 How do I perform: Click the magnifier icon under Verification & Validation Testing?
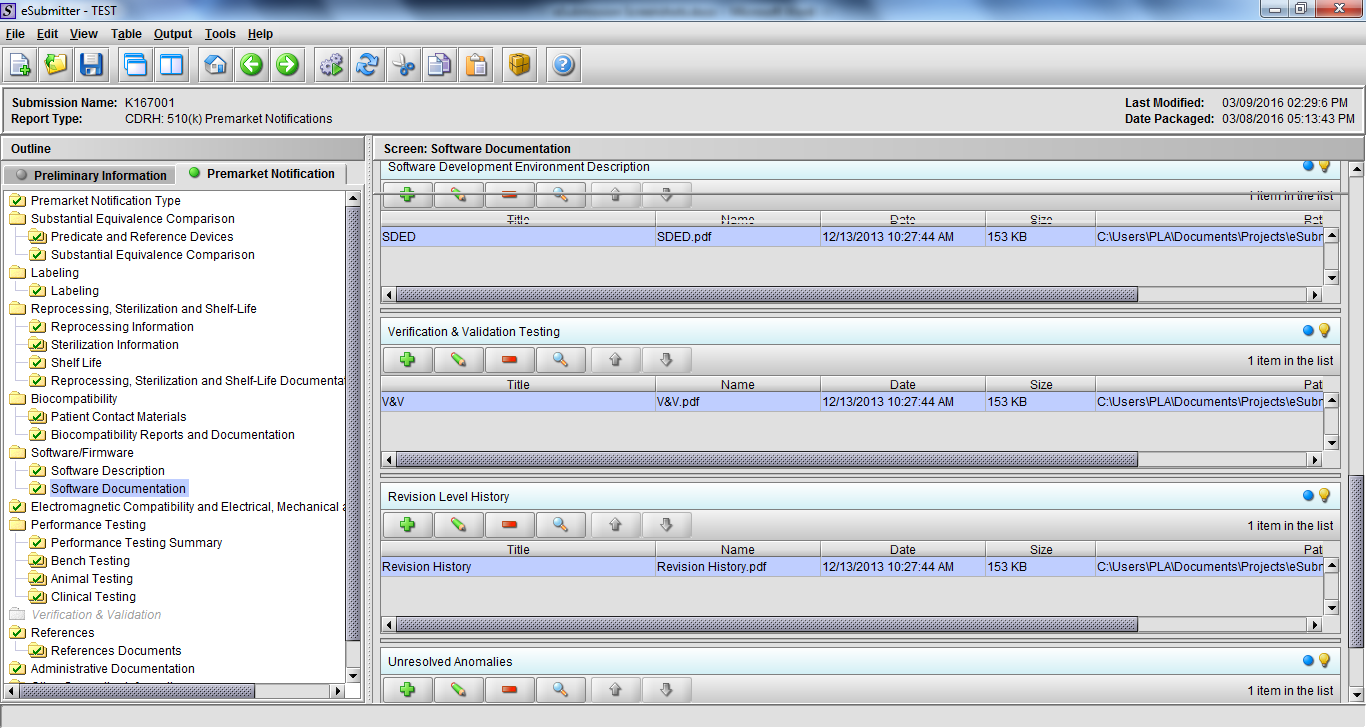[561, 360]
